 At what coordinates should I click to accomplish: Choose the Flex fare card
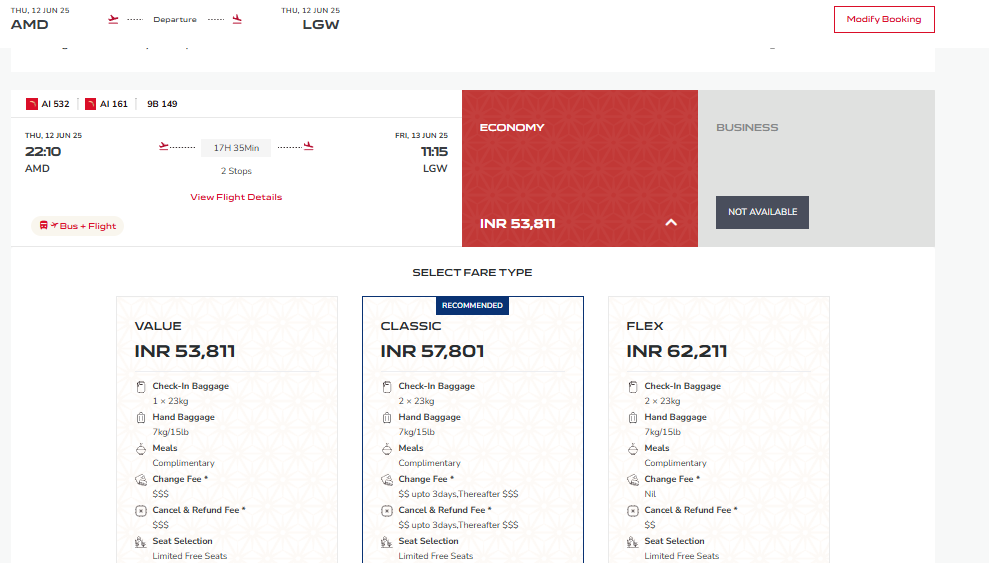(x=719, y=429)
